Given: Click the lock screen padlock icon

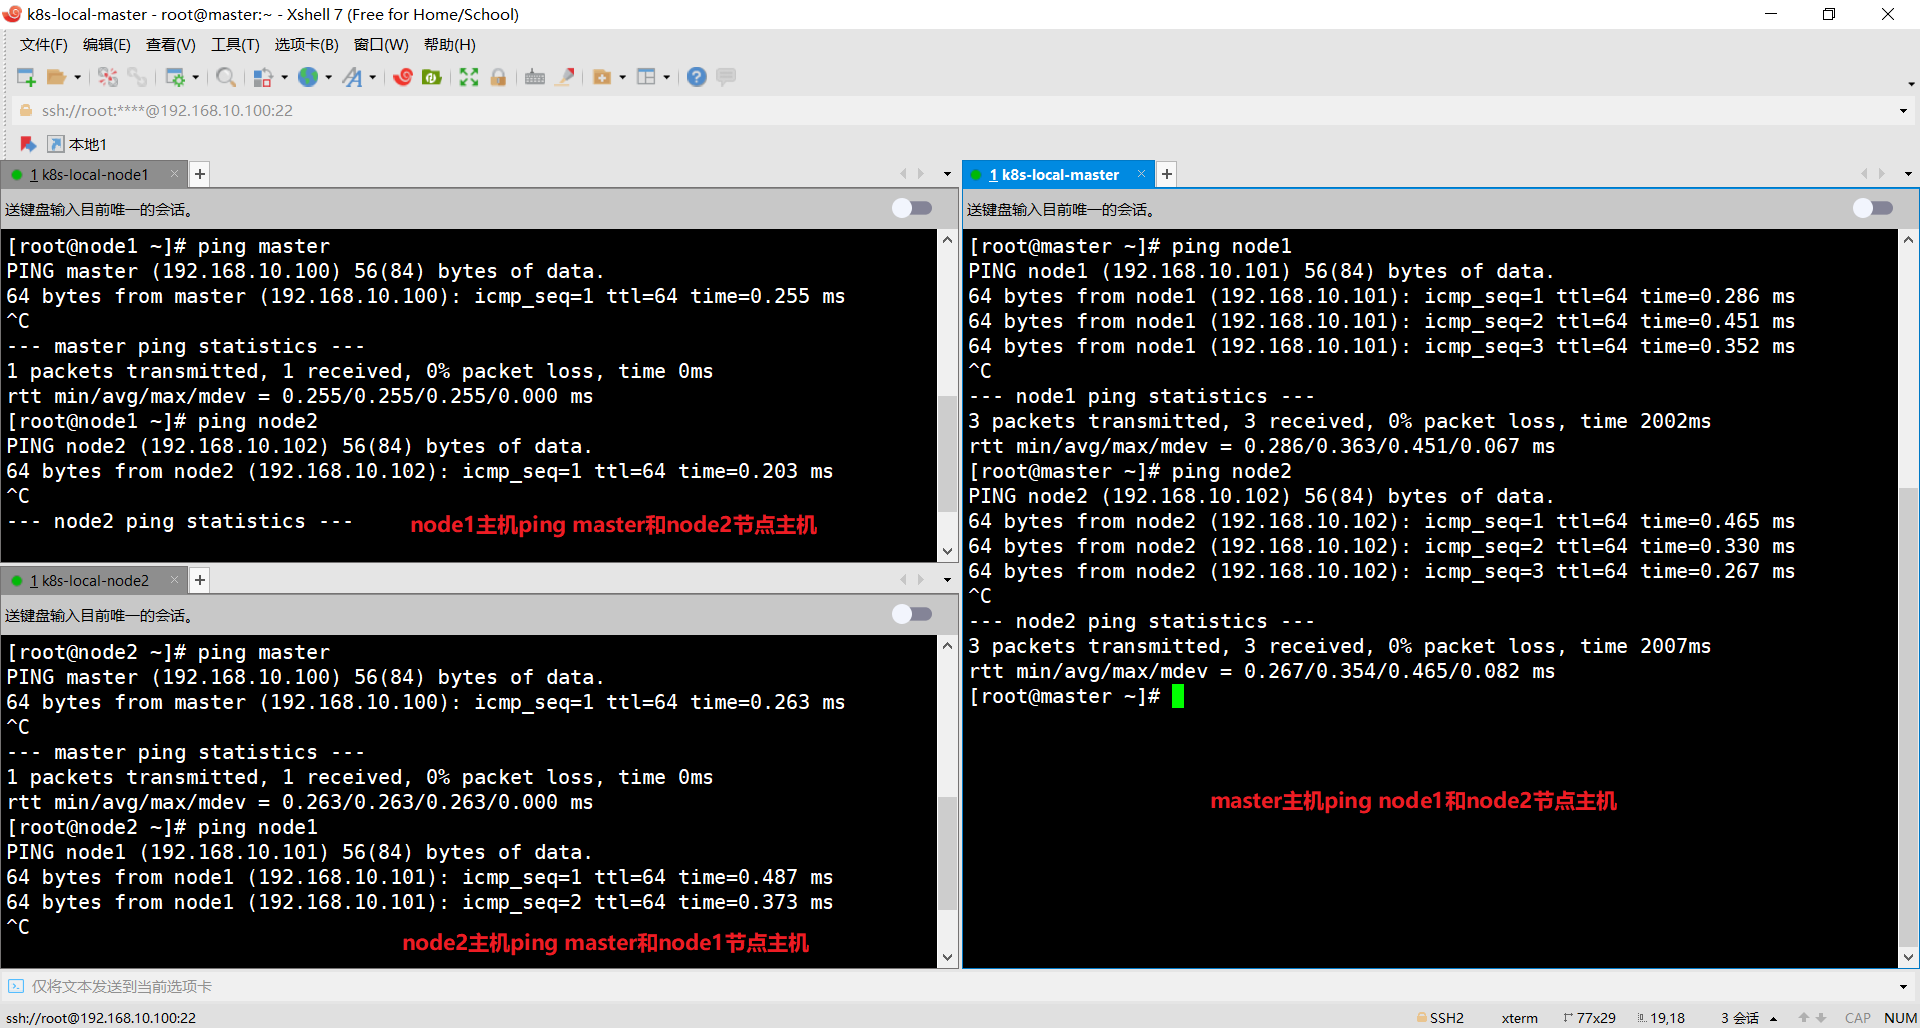Looking at the screenshot, I should tap(498, 77).
